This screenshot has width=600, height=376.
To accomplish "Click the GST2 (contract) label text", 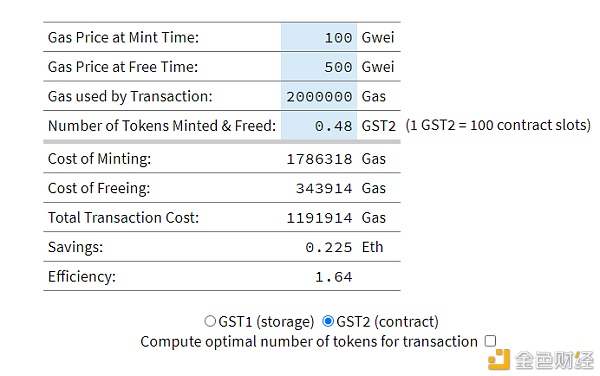I will pyautogui.click(x=387, y=322).
